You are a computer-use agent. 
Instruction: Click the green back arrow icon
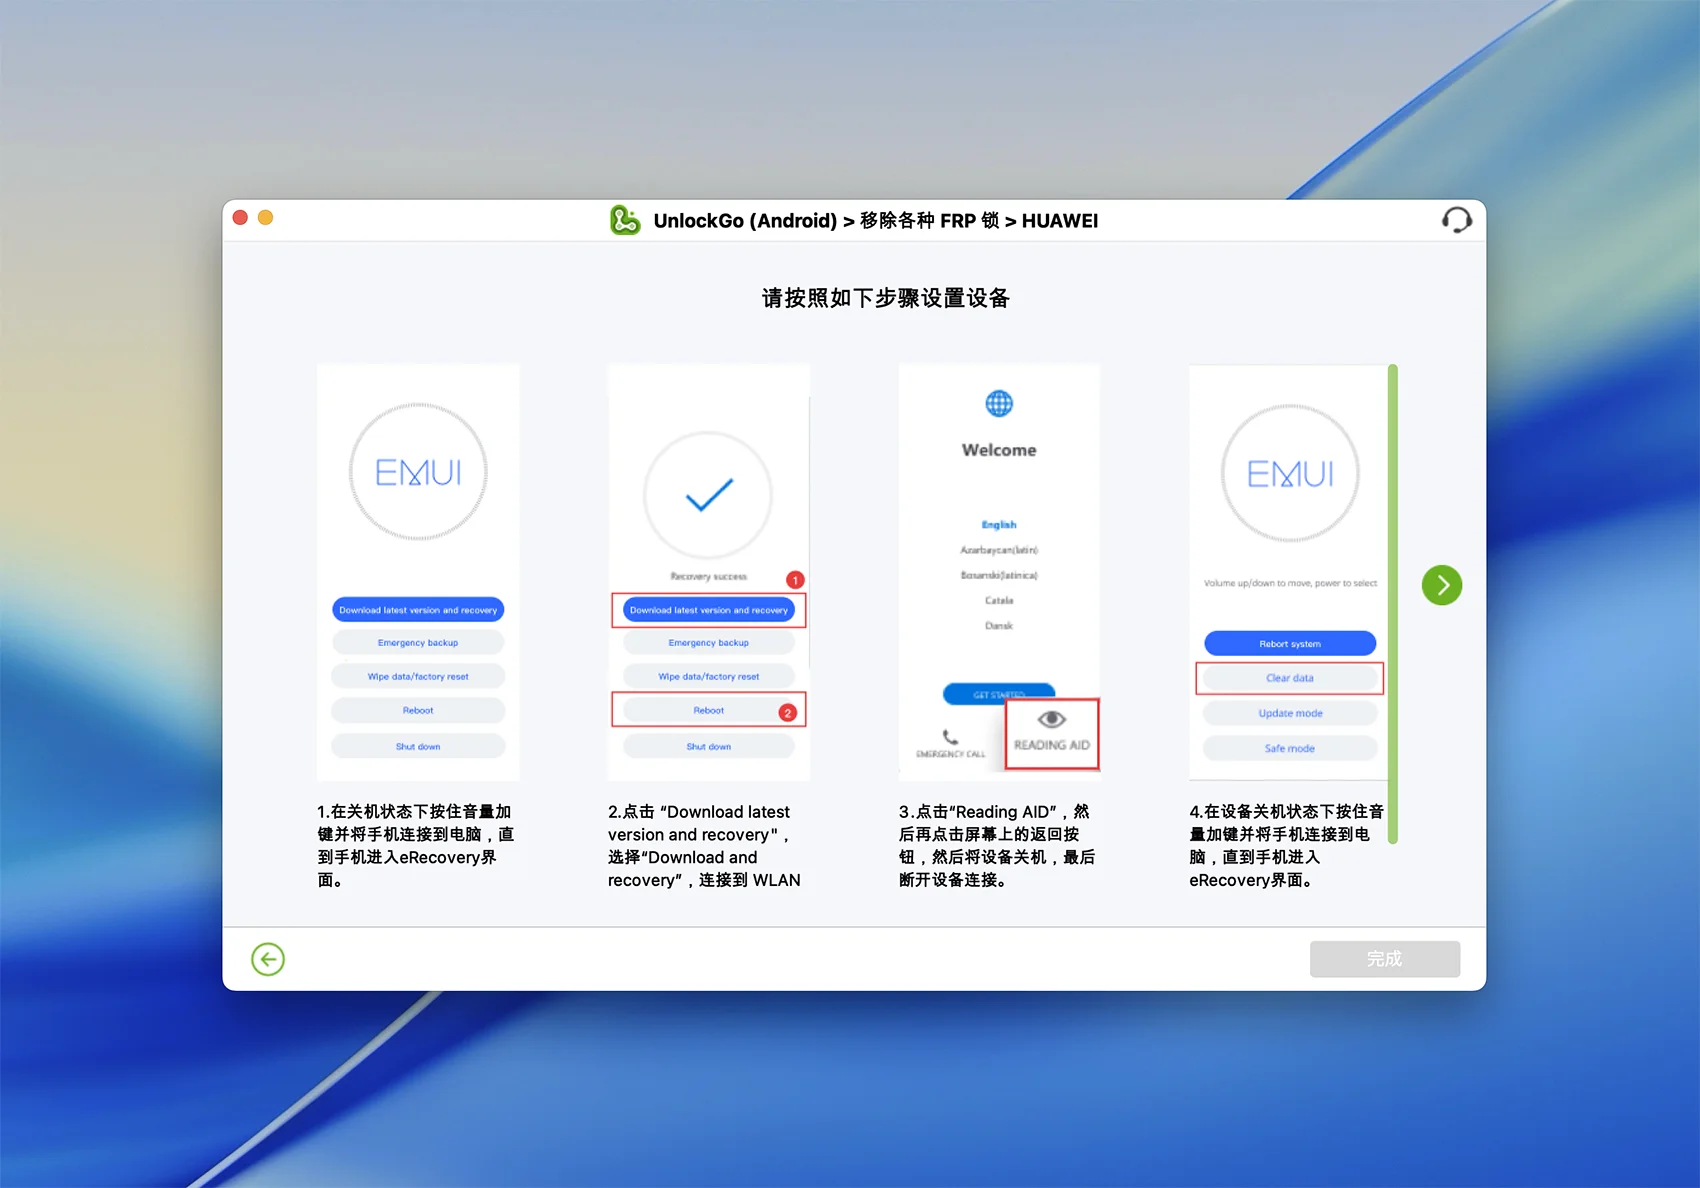268,959
